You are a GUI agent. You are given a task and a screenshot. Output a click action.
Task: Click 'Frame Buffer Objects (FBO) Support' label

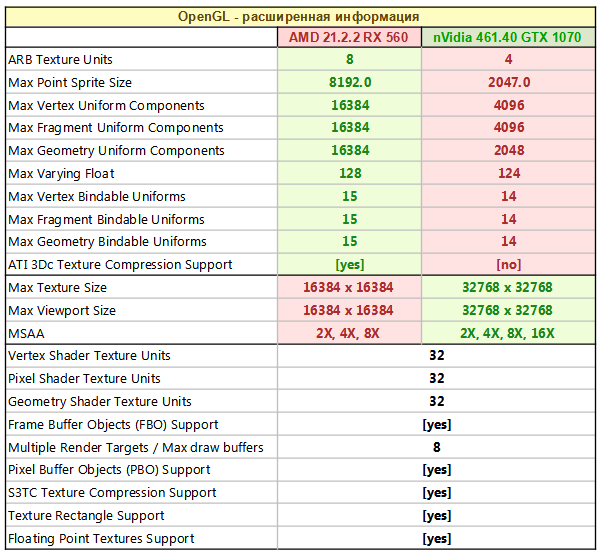click(113, 425)
